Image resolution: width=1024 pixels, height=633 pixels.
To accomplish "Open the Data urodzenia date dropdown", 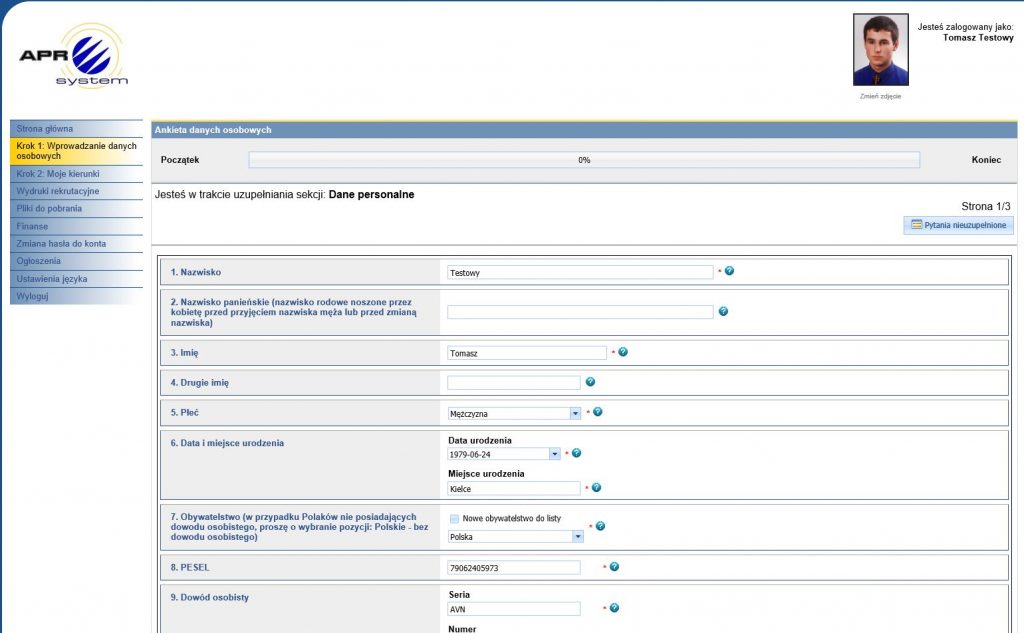I will click(x=504, y=454).
